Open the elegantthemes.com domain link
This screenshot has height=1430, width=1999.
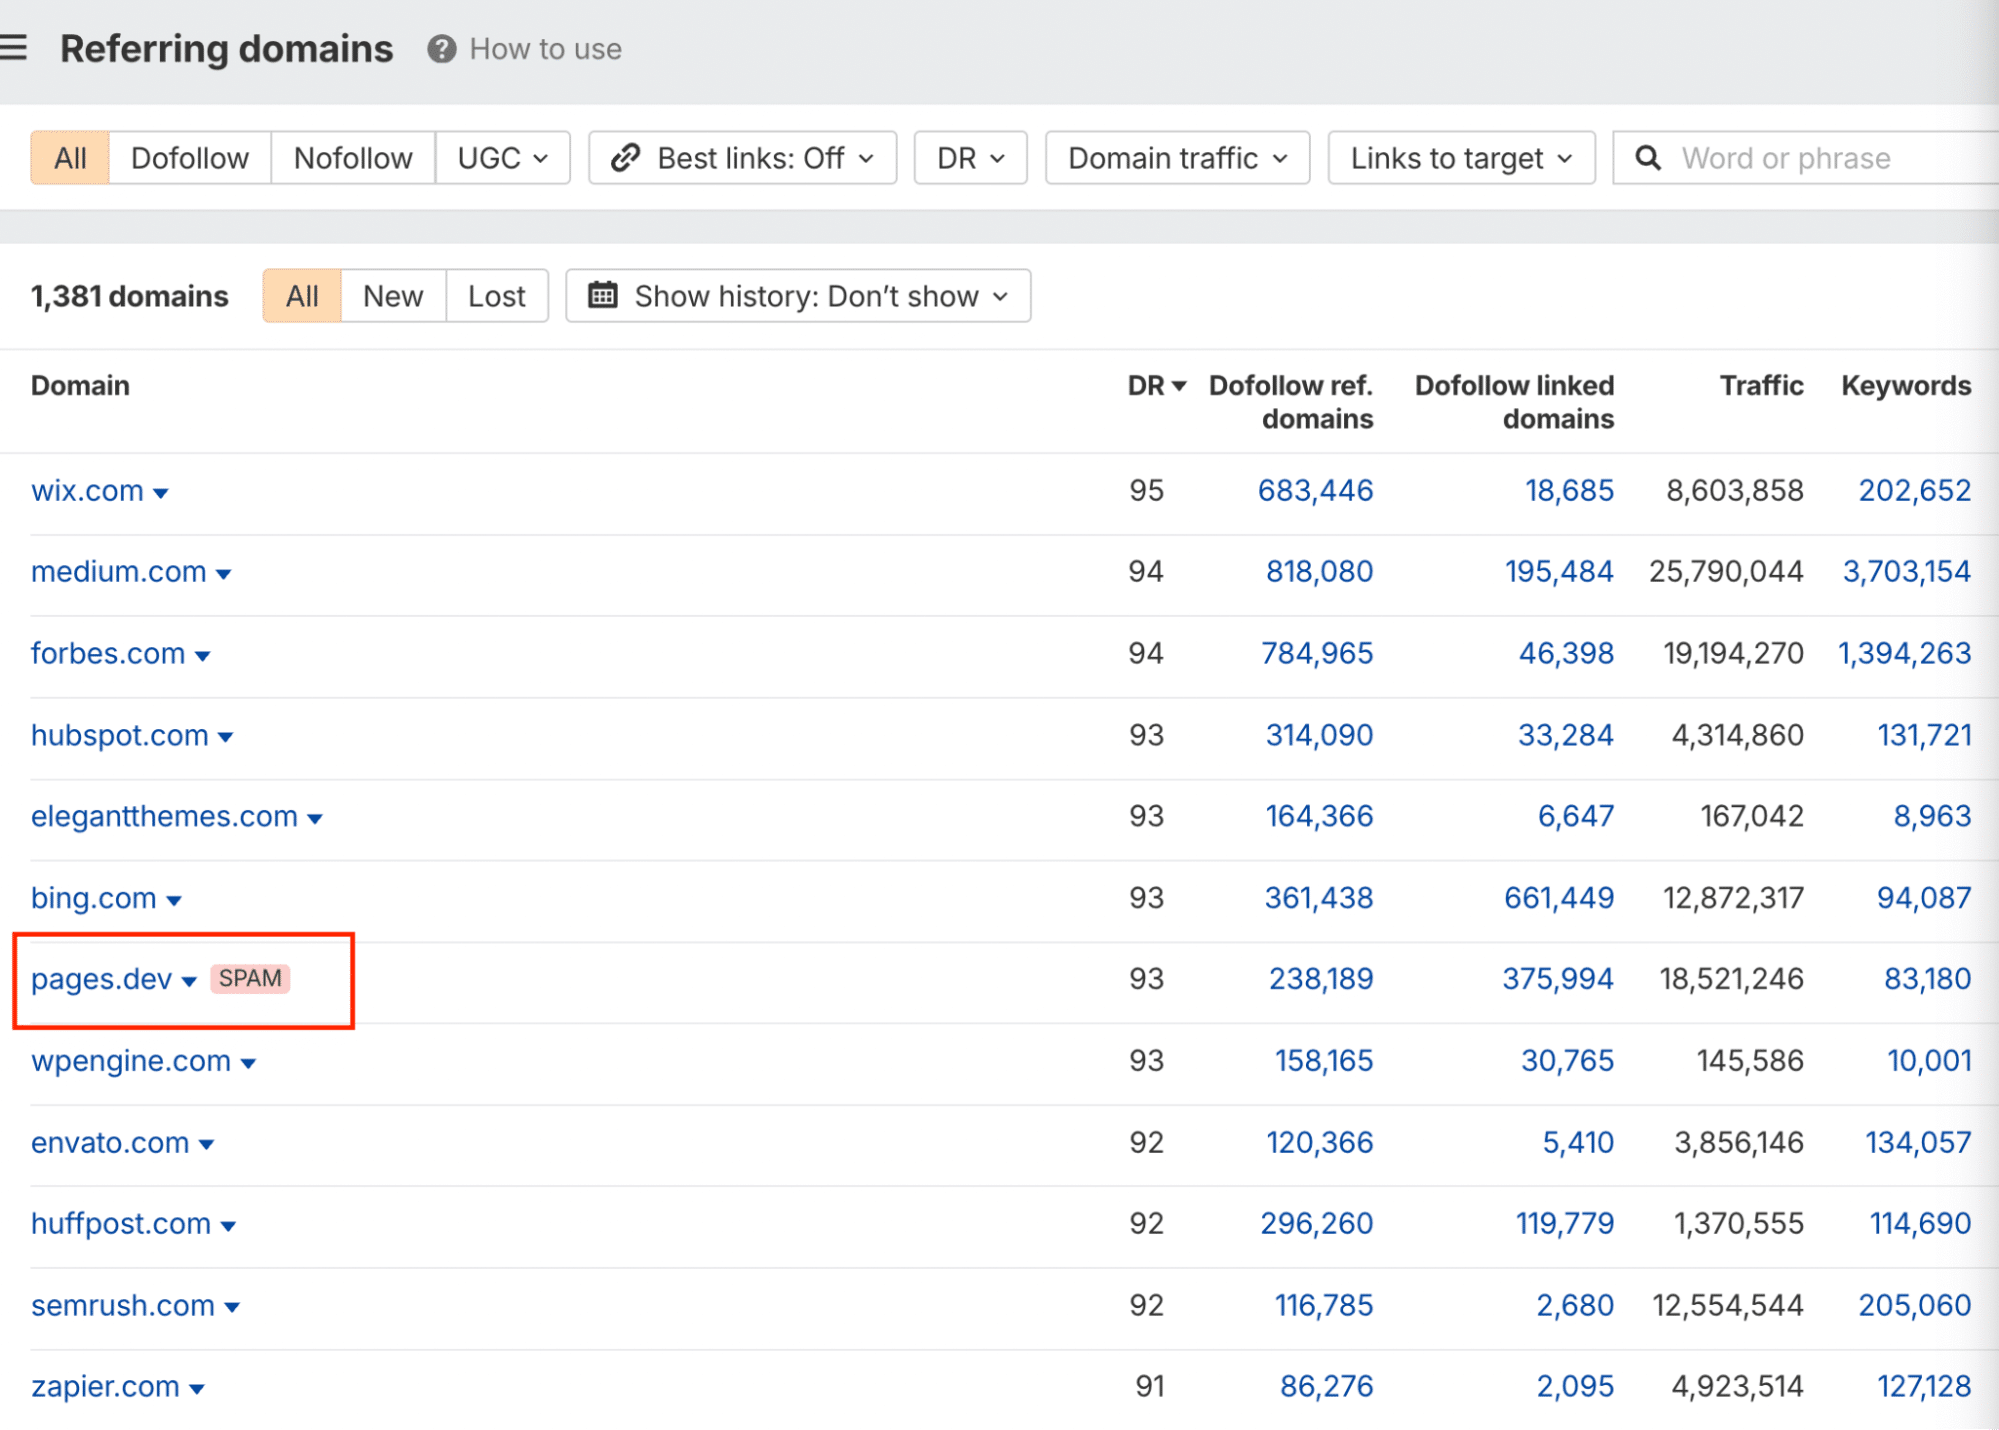pyautogui.click(x=164, y=817)
